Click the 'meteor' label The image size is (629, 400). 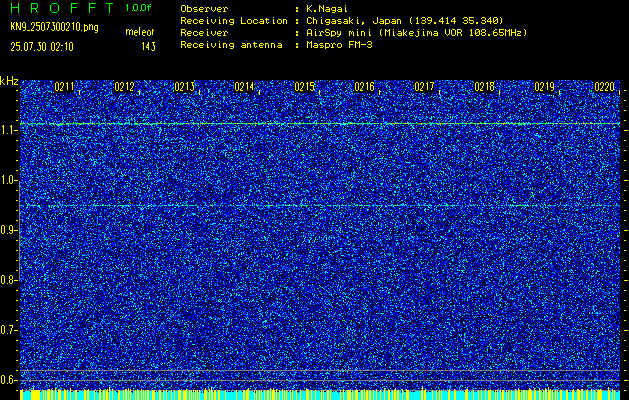(140, 32)
